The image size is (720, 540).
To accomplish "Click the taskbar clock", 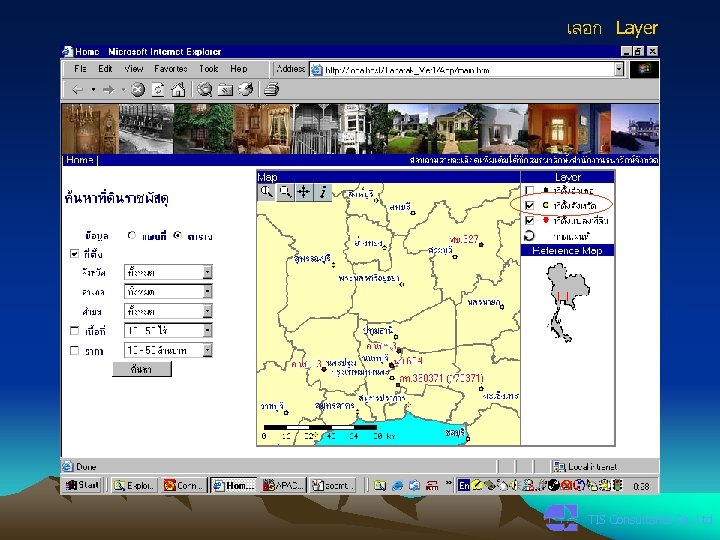I will [641, 486].
